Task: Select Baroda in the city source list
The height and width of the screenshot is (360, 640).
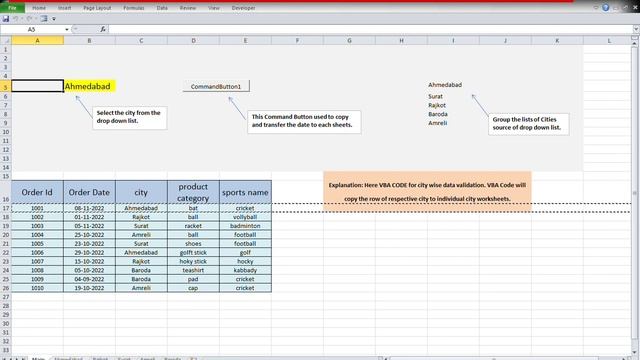Action: (x=438, y=114)
